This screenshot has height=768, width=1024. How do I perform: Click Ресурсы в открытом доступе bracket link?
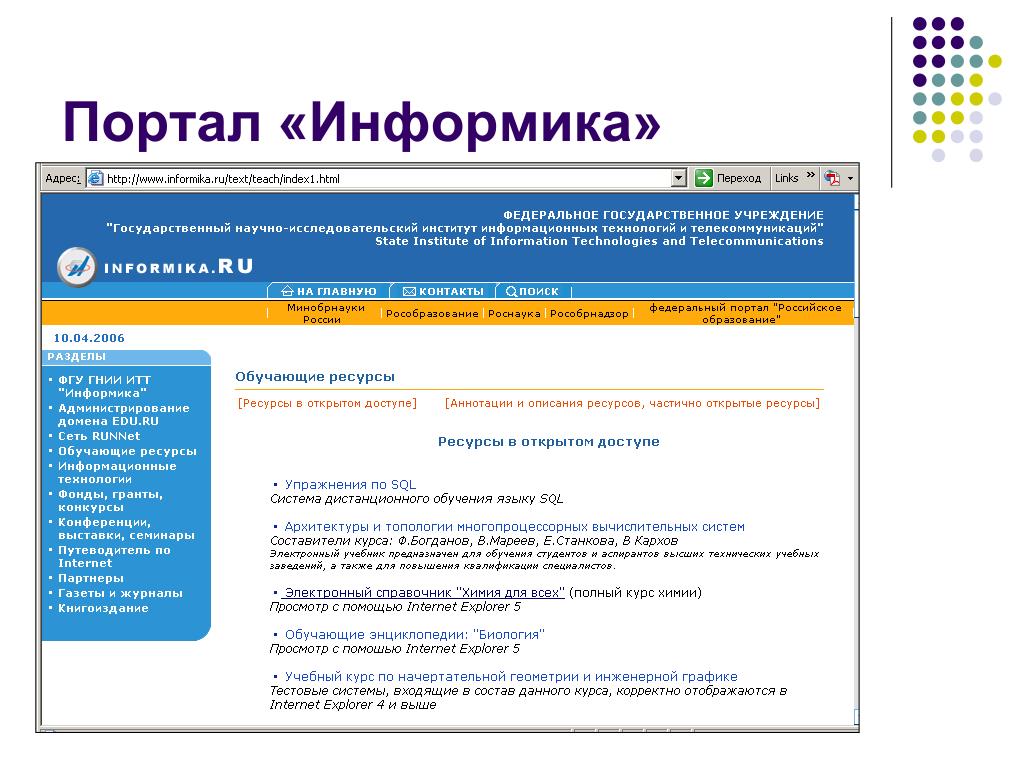point(327,404)
